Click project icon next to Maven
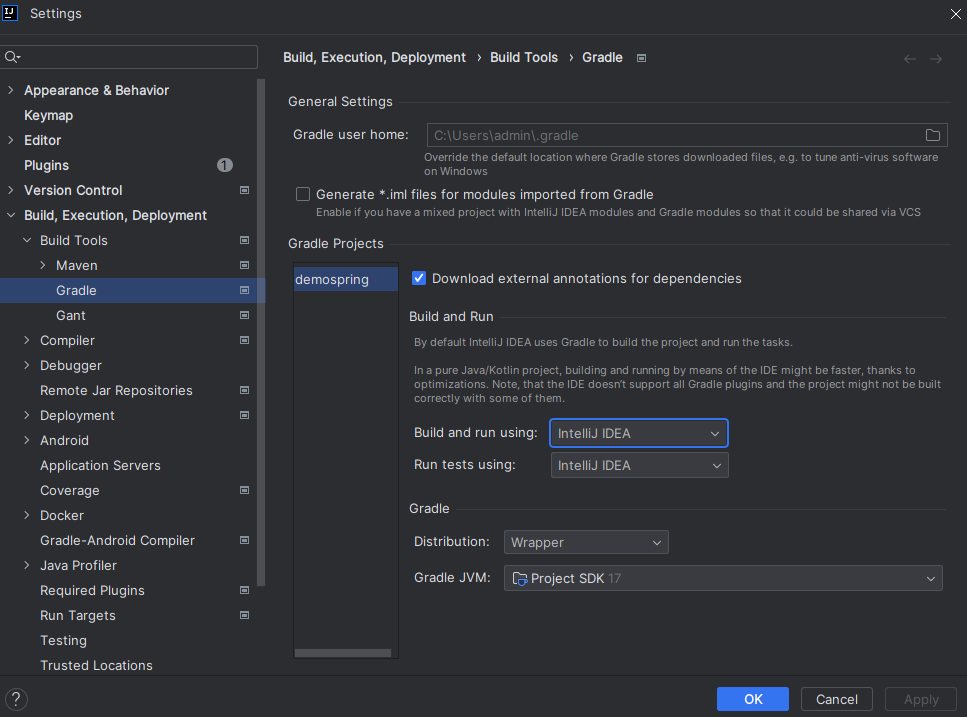967x717 pixels. pyautogui.click(x=244, y=265)
